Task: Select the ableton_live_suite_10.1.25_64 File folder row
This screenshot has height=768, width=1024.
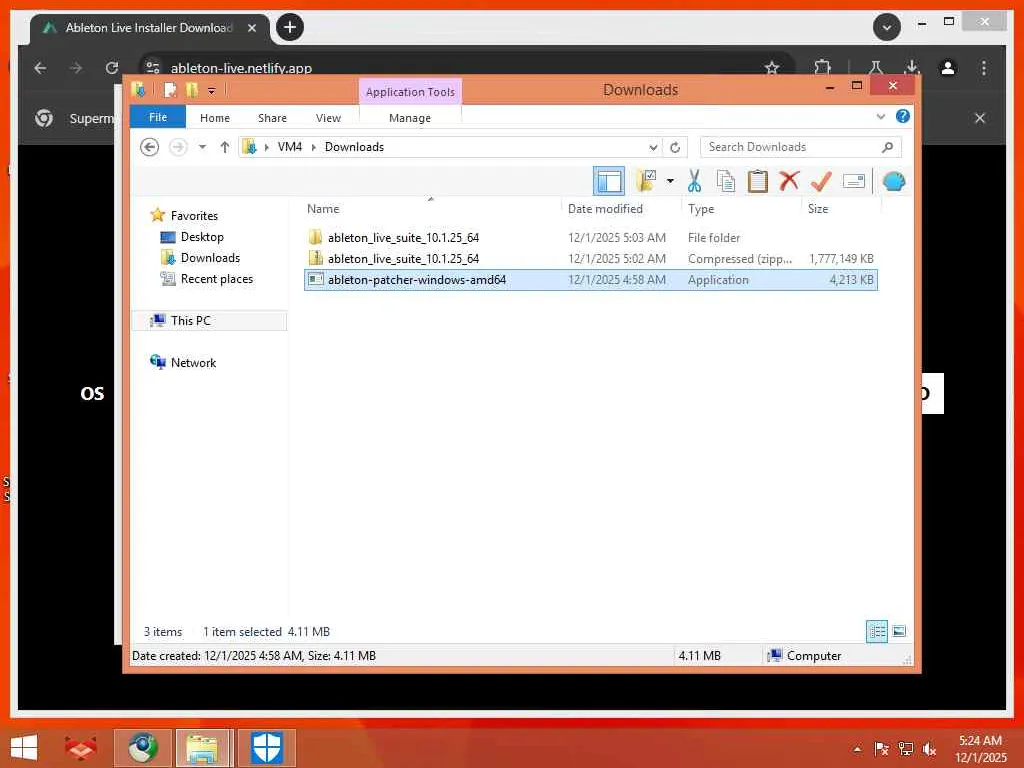Action: (590, 238)
